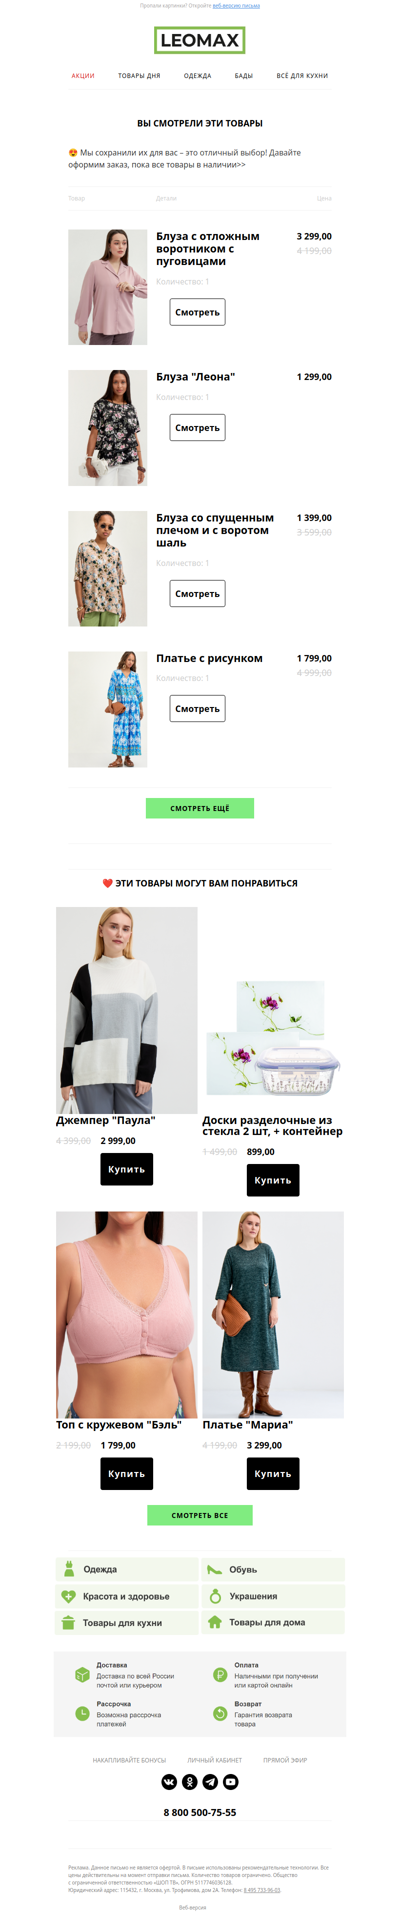Open the Личный кабинет link
400x1932 pixels.
[215, 1760]
